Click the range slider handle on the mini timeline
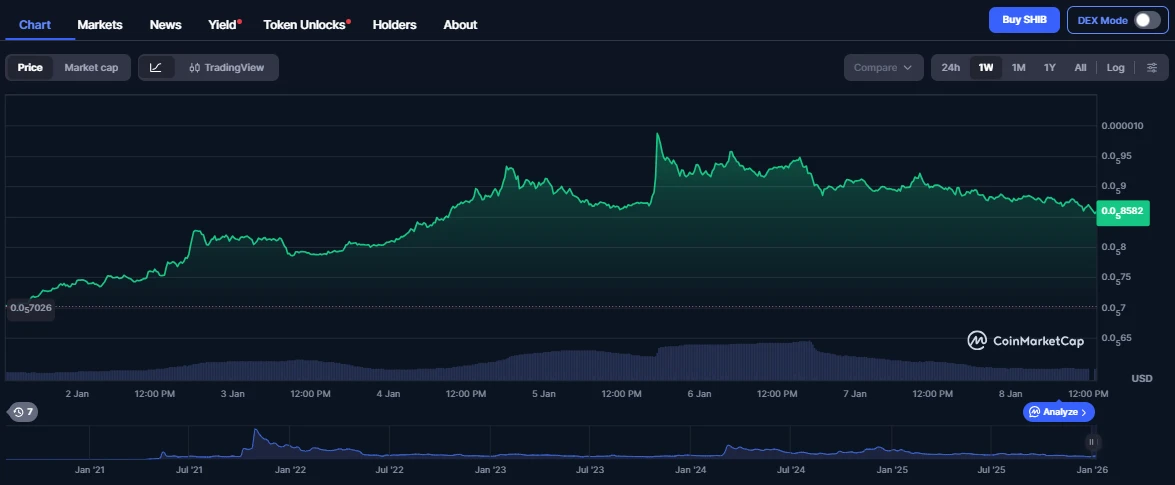Screen dimensions: 1175x485 tap(1091, 442)
